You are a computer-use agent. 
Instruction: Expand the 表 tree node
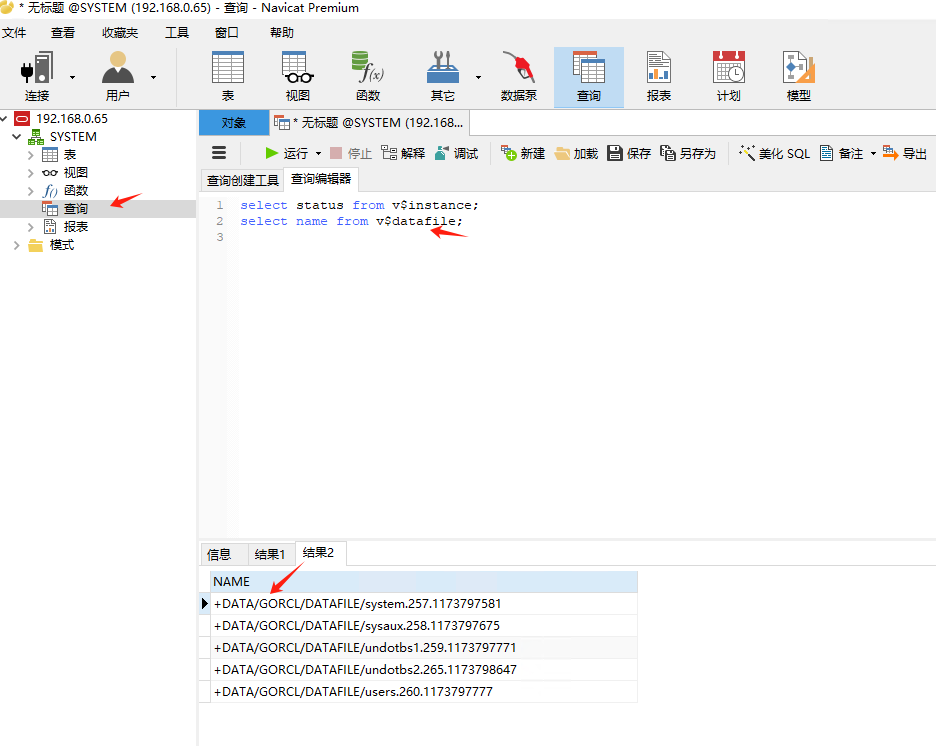tap(30, 155)
